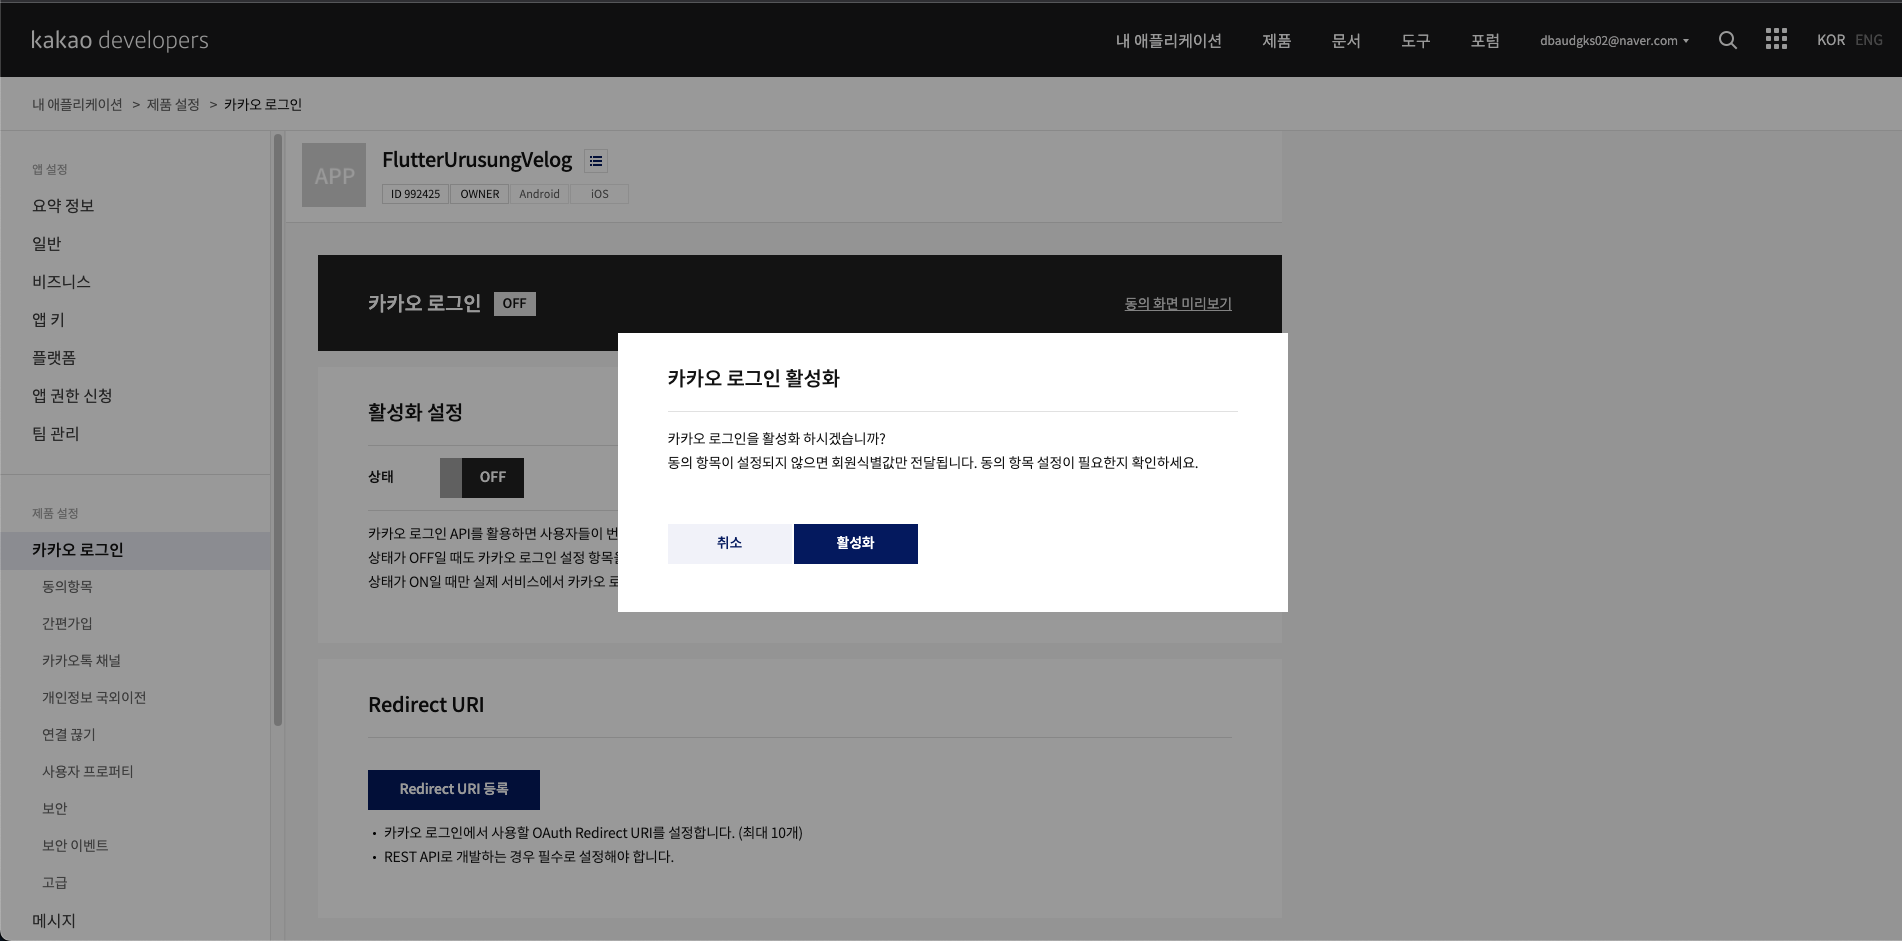Open 카카오톡 채널 submenu item

point(81,660)
